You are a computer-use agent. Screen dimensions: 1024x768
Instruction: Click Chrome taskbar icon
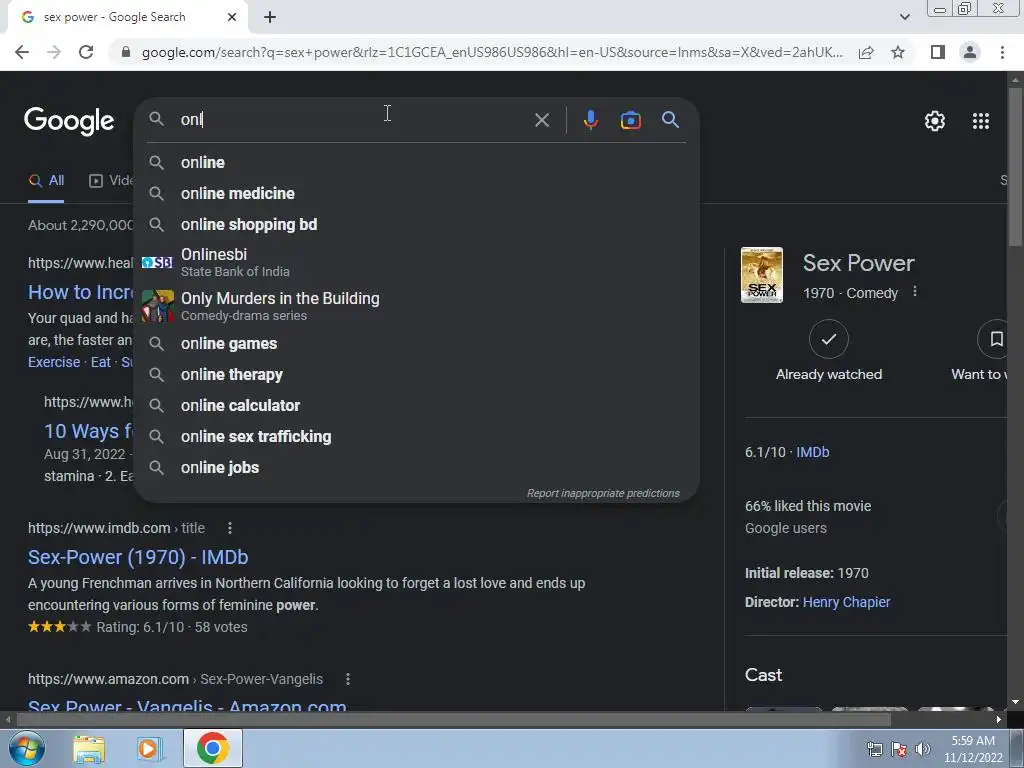212,748
